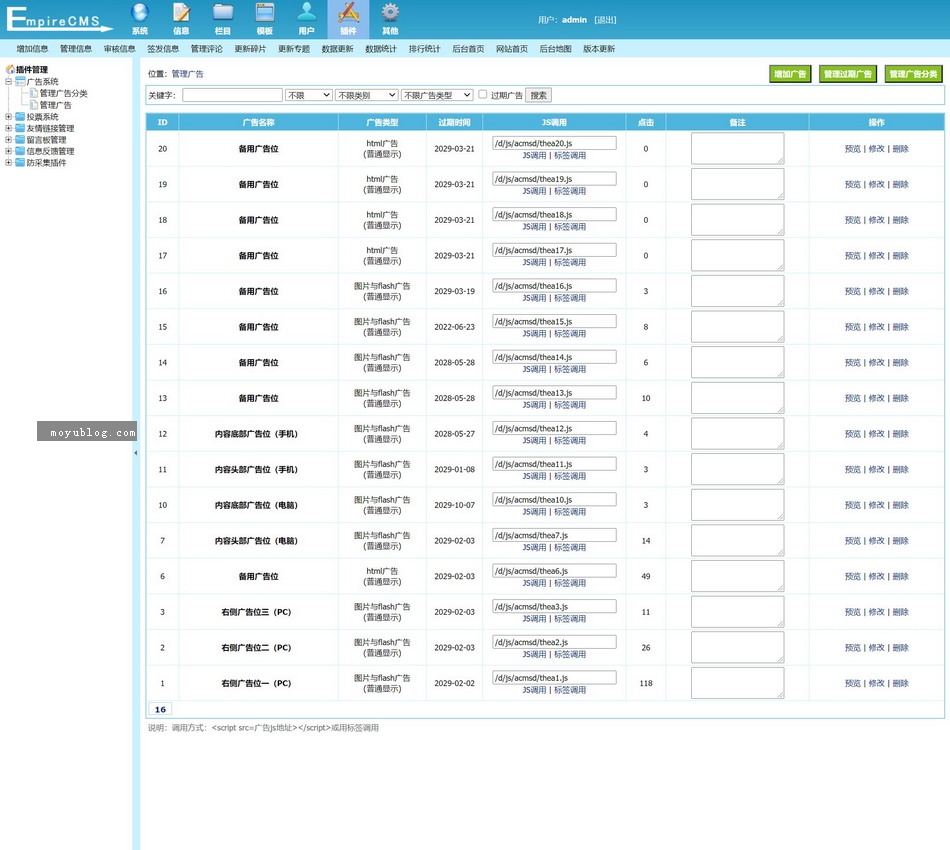Click 修改 for 右侧广告位二 (PC)
This screenshot has height=850, width=950.
[x=877, y=647]
